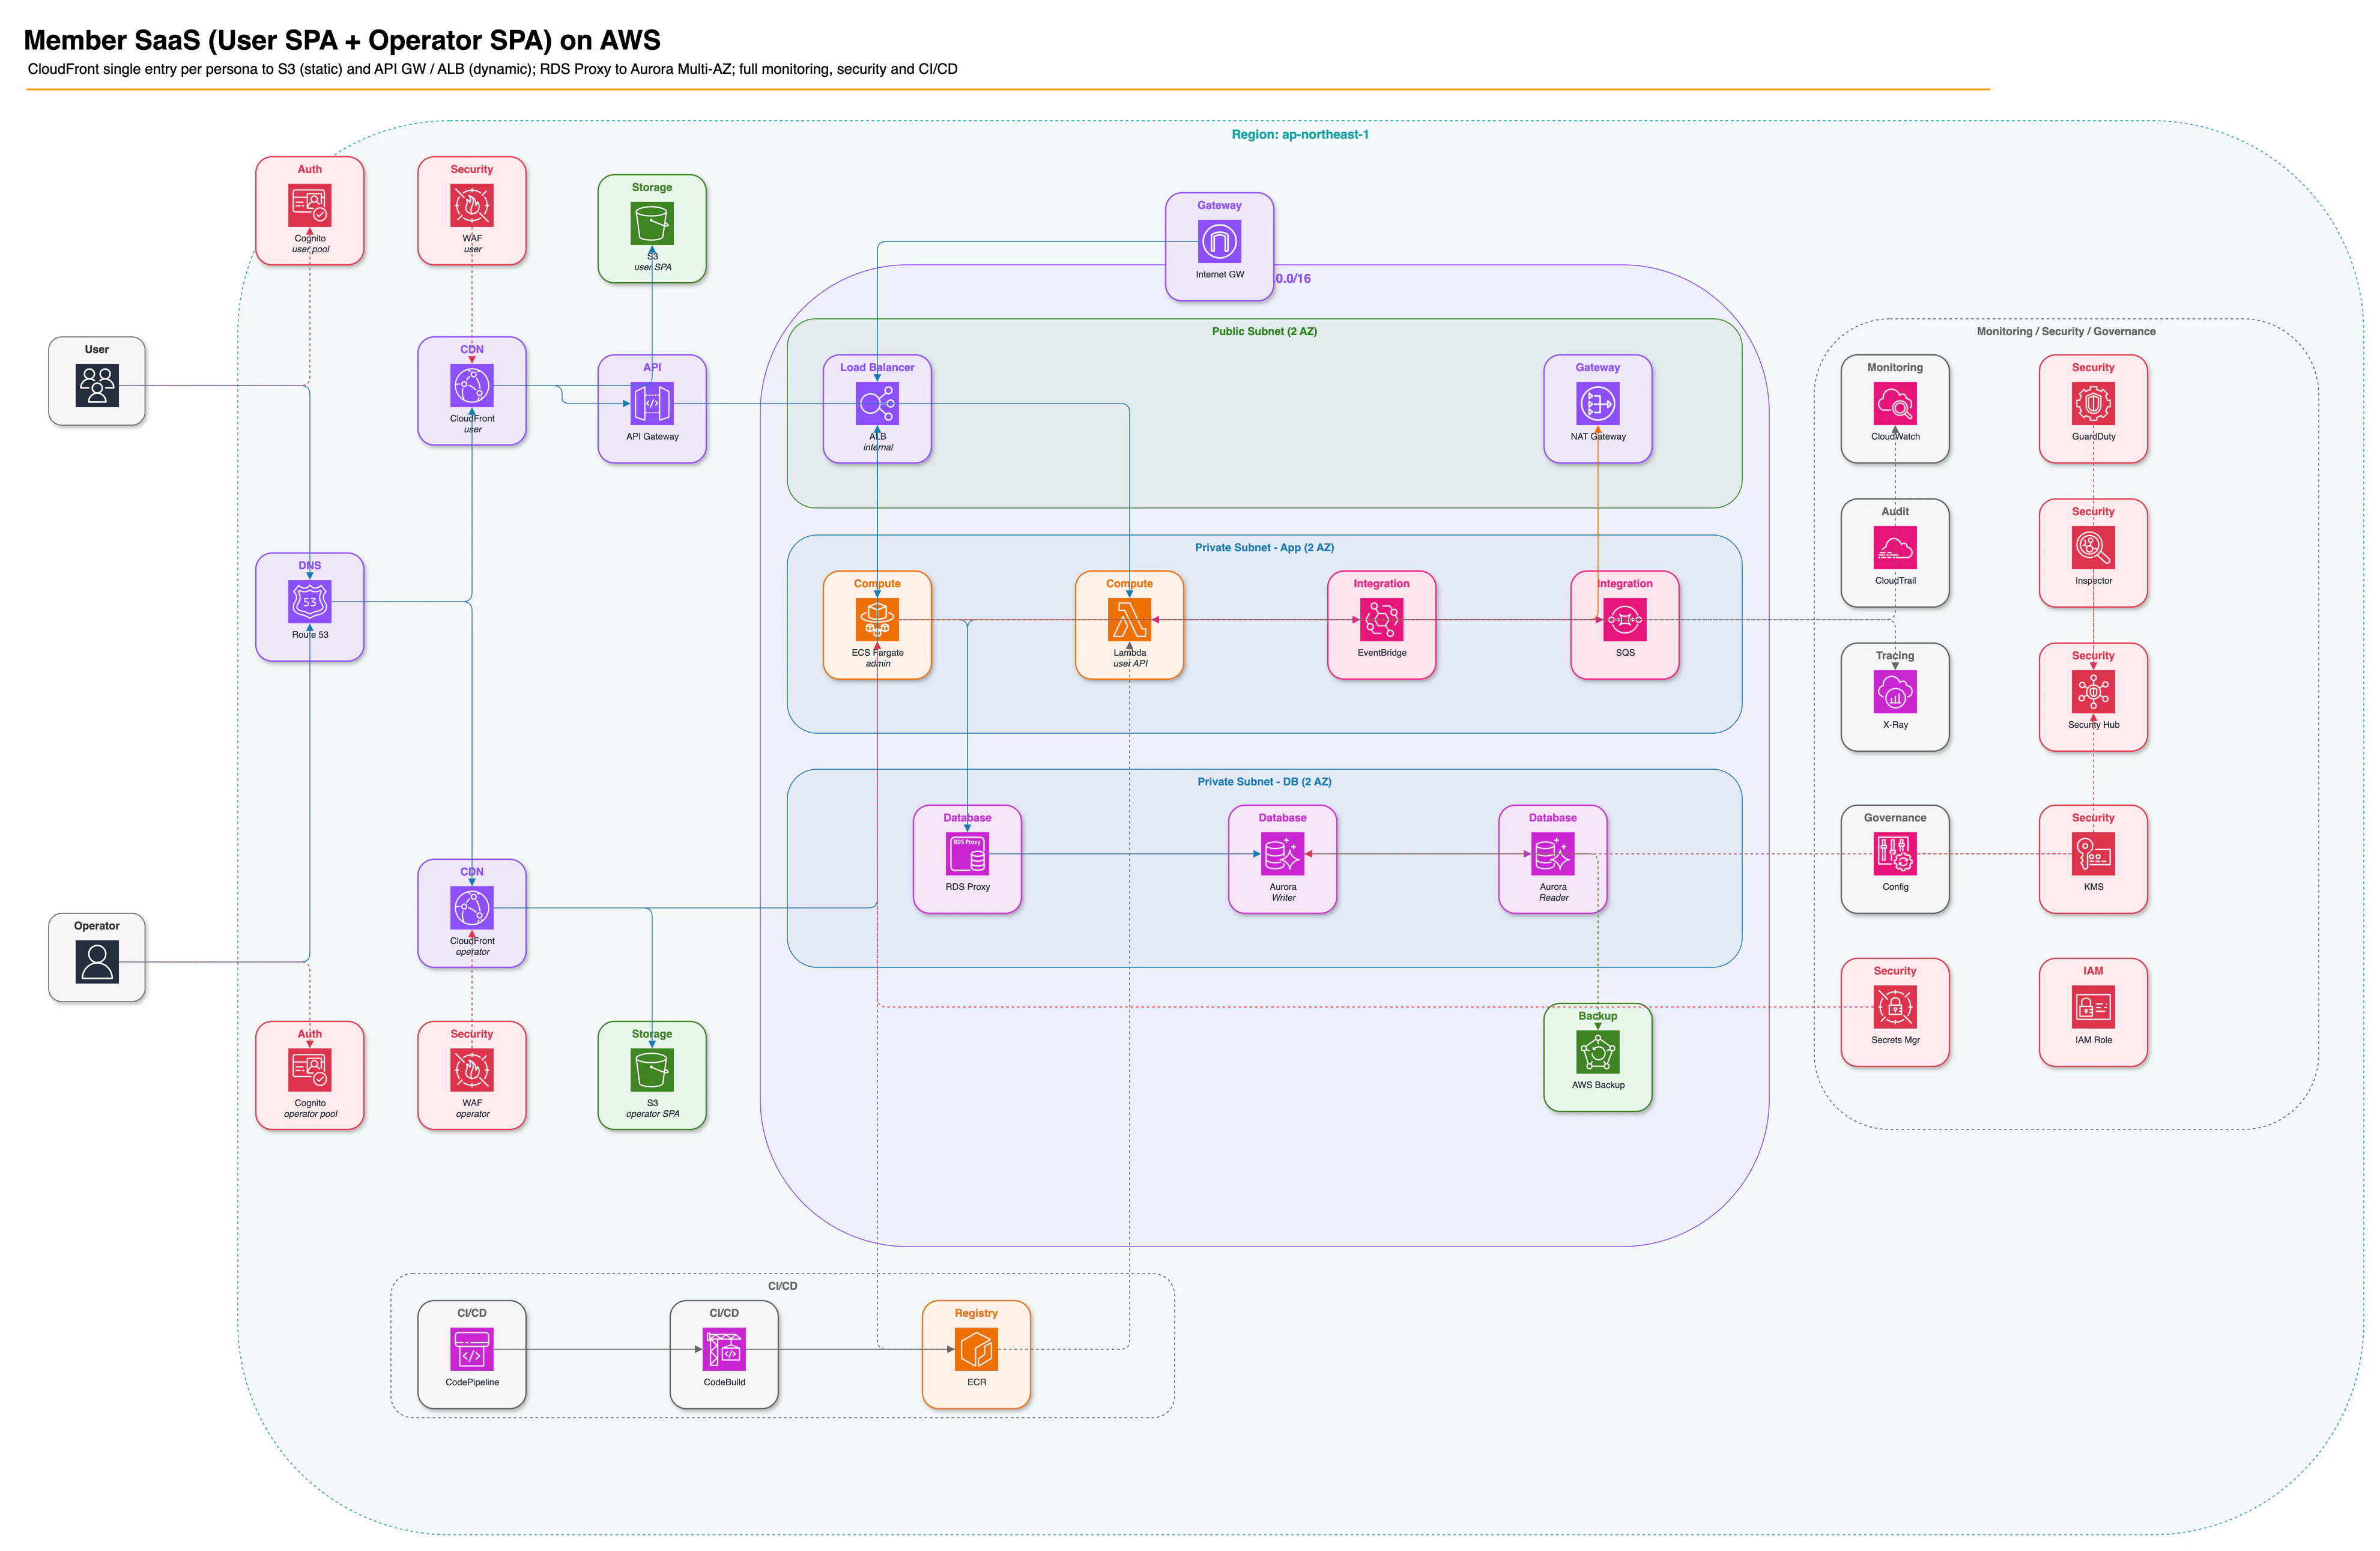This screenshot has width=2380, height=1551.
Task: Click the 'Governance' card heading
Action: click(x=1894, y=817)
